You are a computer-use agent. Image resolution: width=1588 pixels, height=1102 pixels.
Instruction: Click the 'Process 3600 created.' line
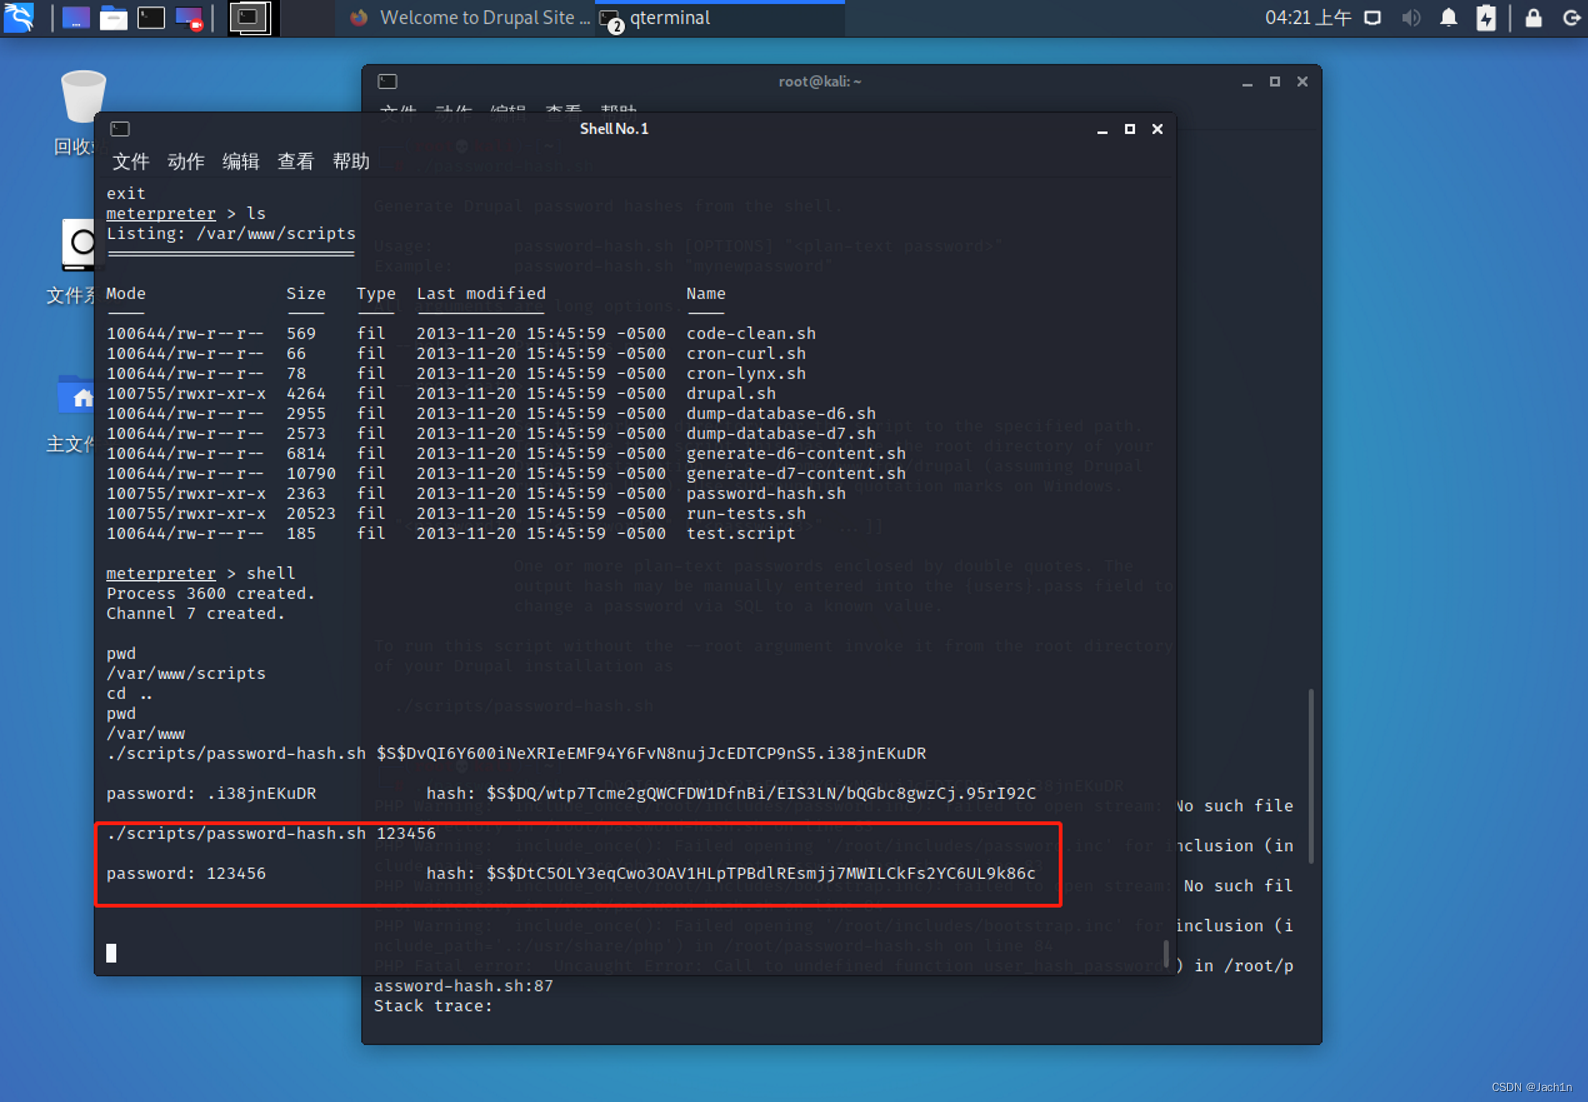click(211, 593)
